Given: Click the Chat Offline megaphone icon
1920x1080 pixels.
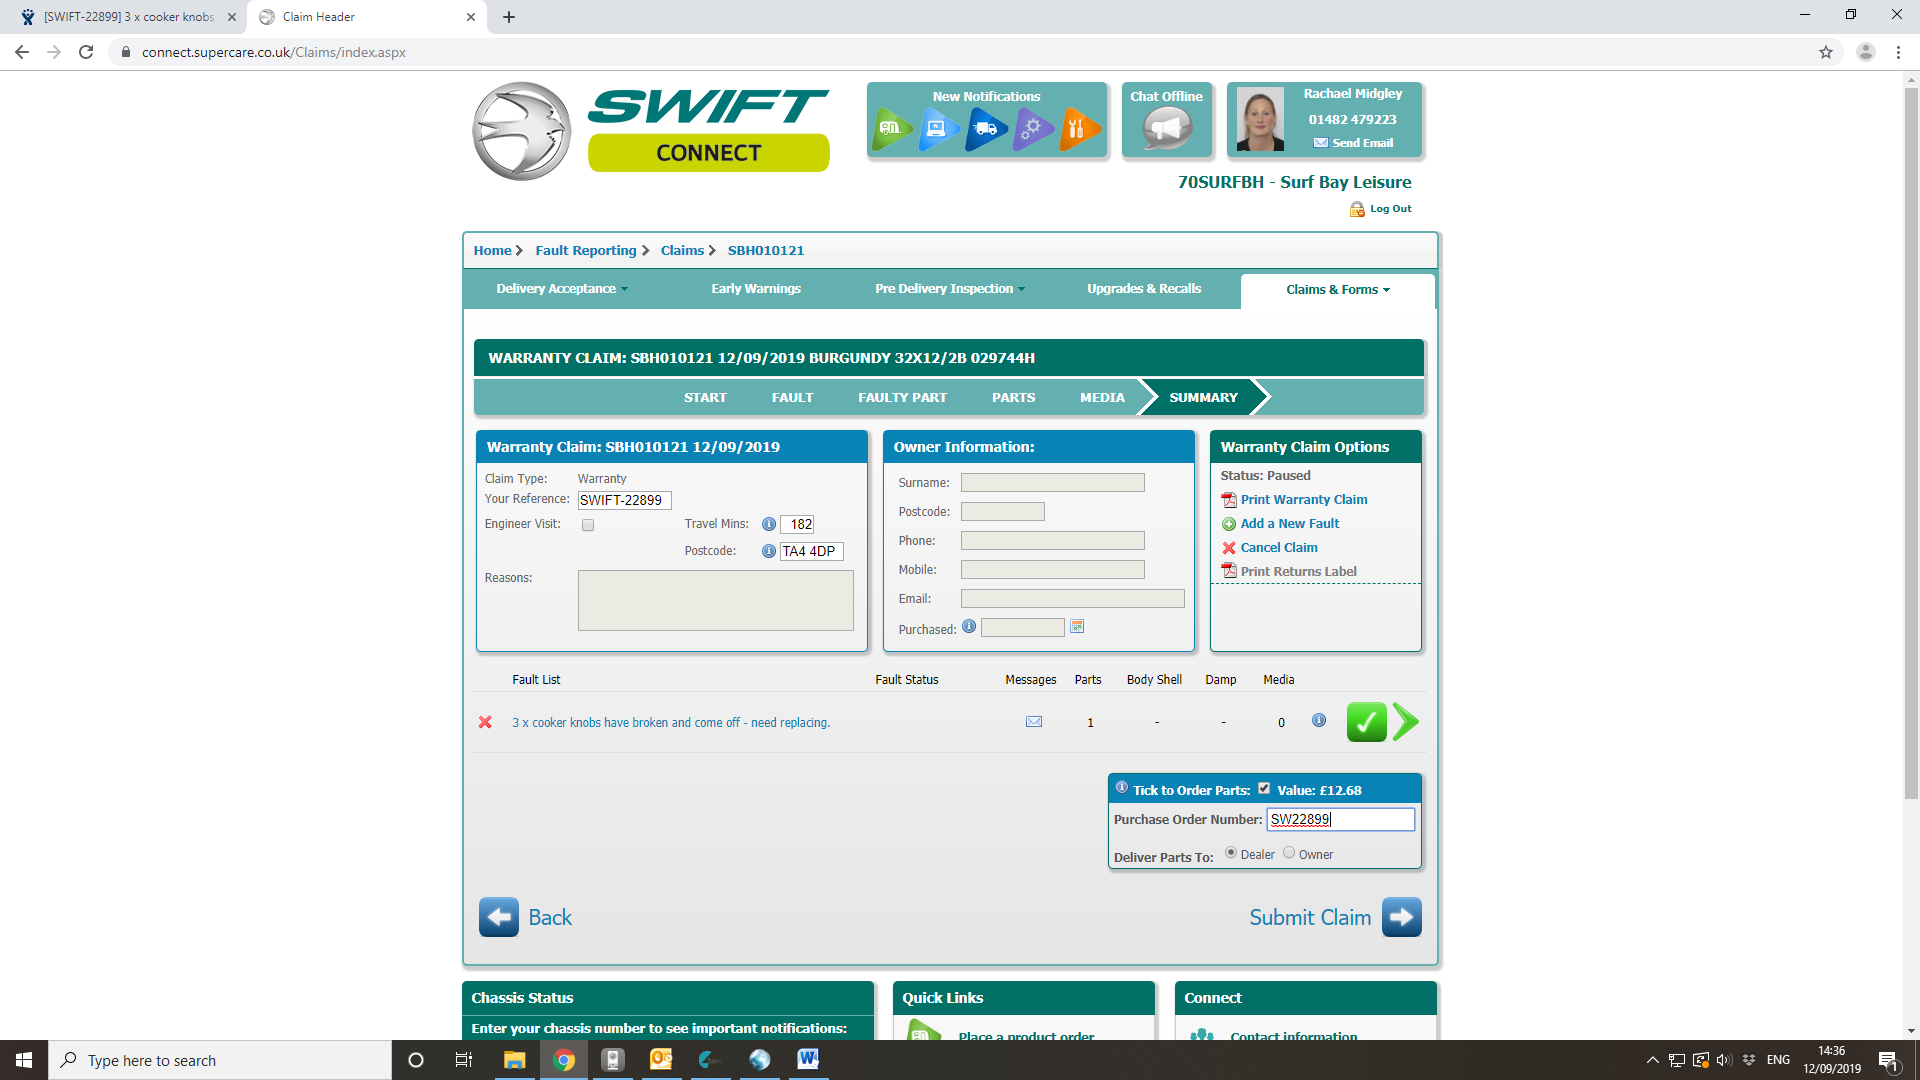Looking at the screenshot, I should (x=1167, y=128).
